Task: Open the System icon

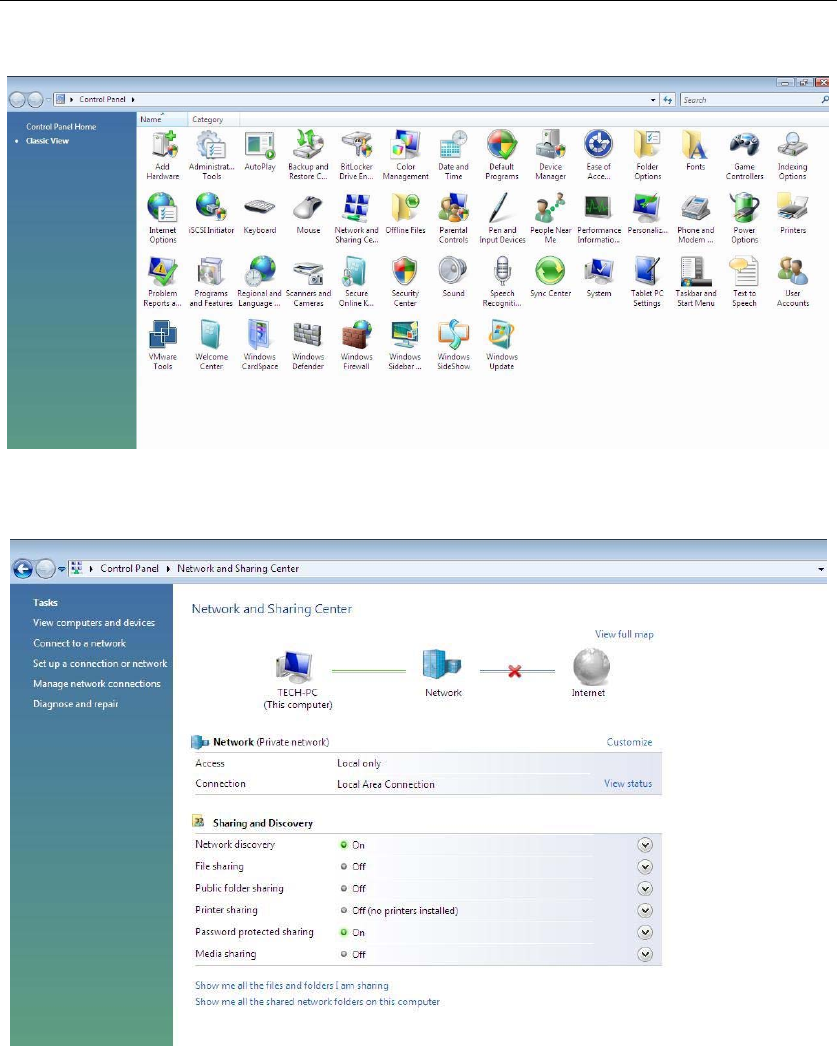Action: click(599, 278)
